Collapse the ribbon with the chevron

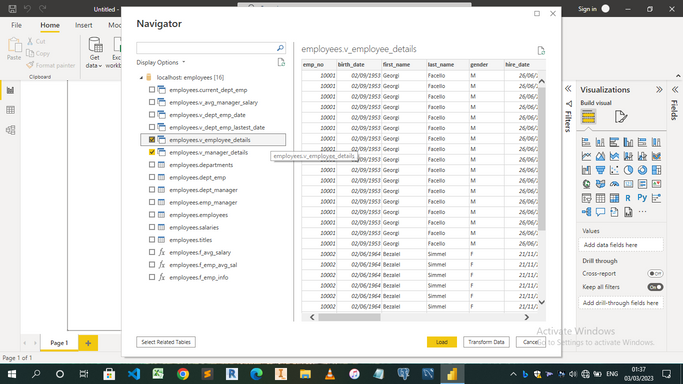pyautogui.click(x=678, y=76)
